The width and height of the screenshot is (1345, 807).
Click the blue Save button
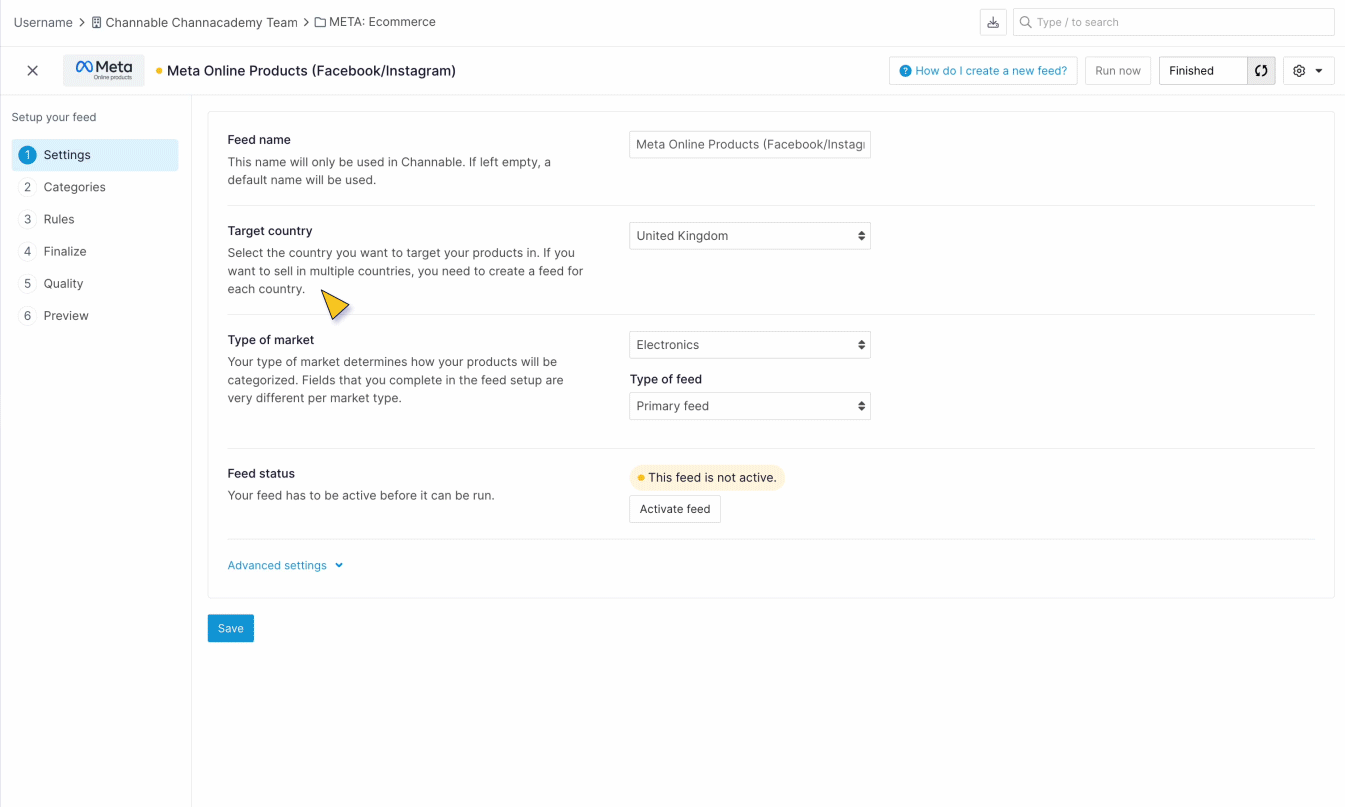pyautogui.click(x=230, y=628)
